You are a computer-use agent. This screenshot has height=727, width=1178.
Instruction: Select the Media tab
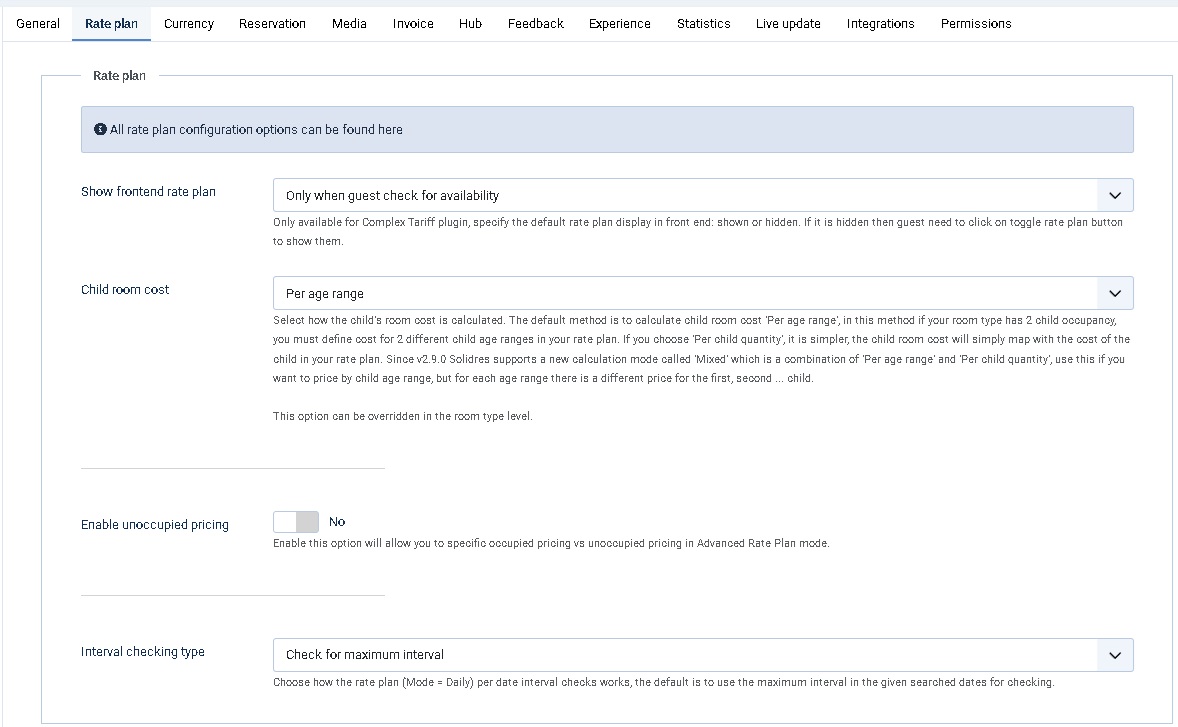[x=349, y=23]
